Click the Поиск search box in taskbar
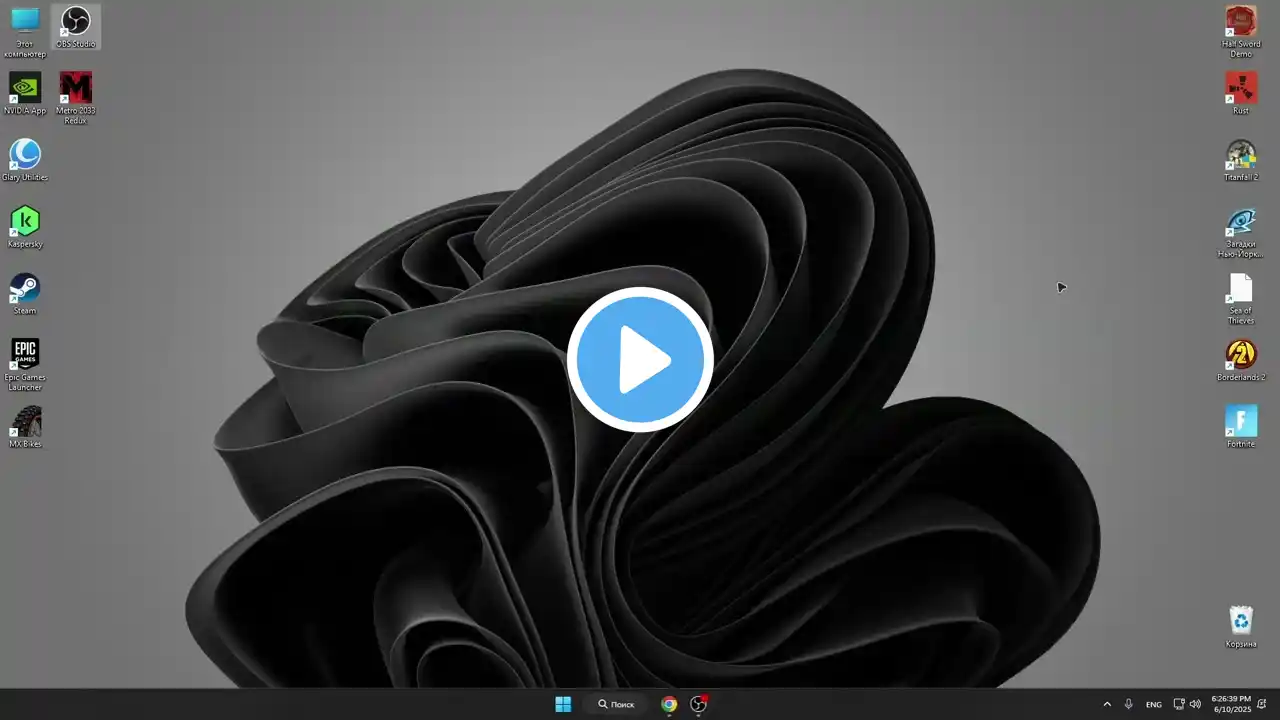 [x=616, y=704]
